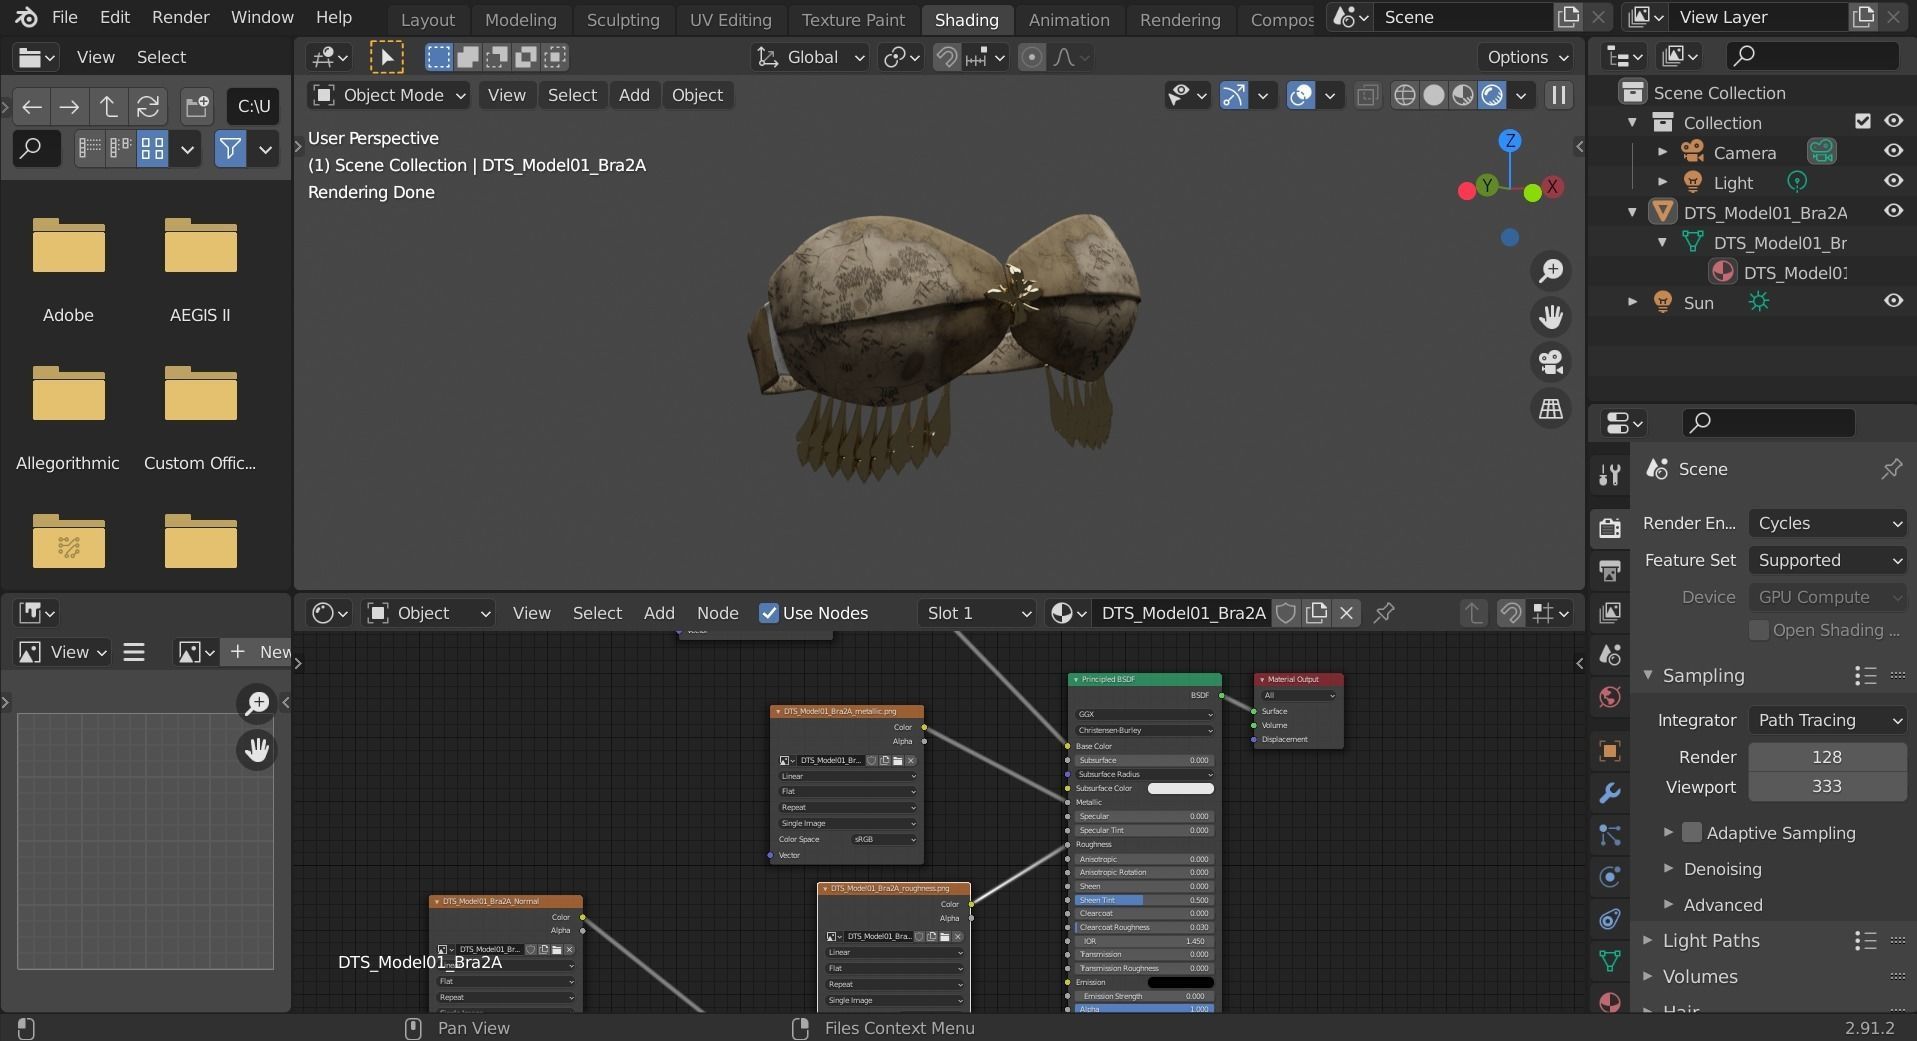This screenshot has height=1041, width=1917.
Task: Hide the Sun light in outliner
Action: (1893, 301)
